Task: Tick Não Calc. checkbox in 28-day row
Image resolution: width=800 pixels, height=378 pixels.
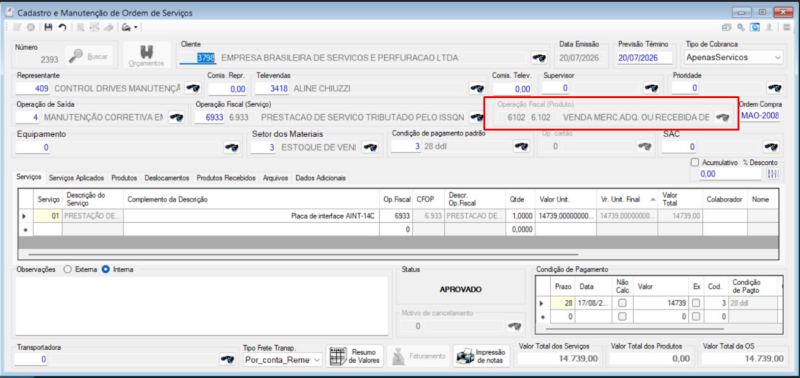Action: tap(622, 303)
